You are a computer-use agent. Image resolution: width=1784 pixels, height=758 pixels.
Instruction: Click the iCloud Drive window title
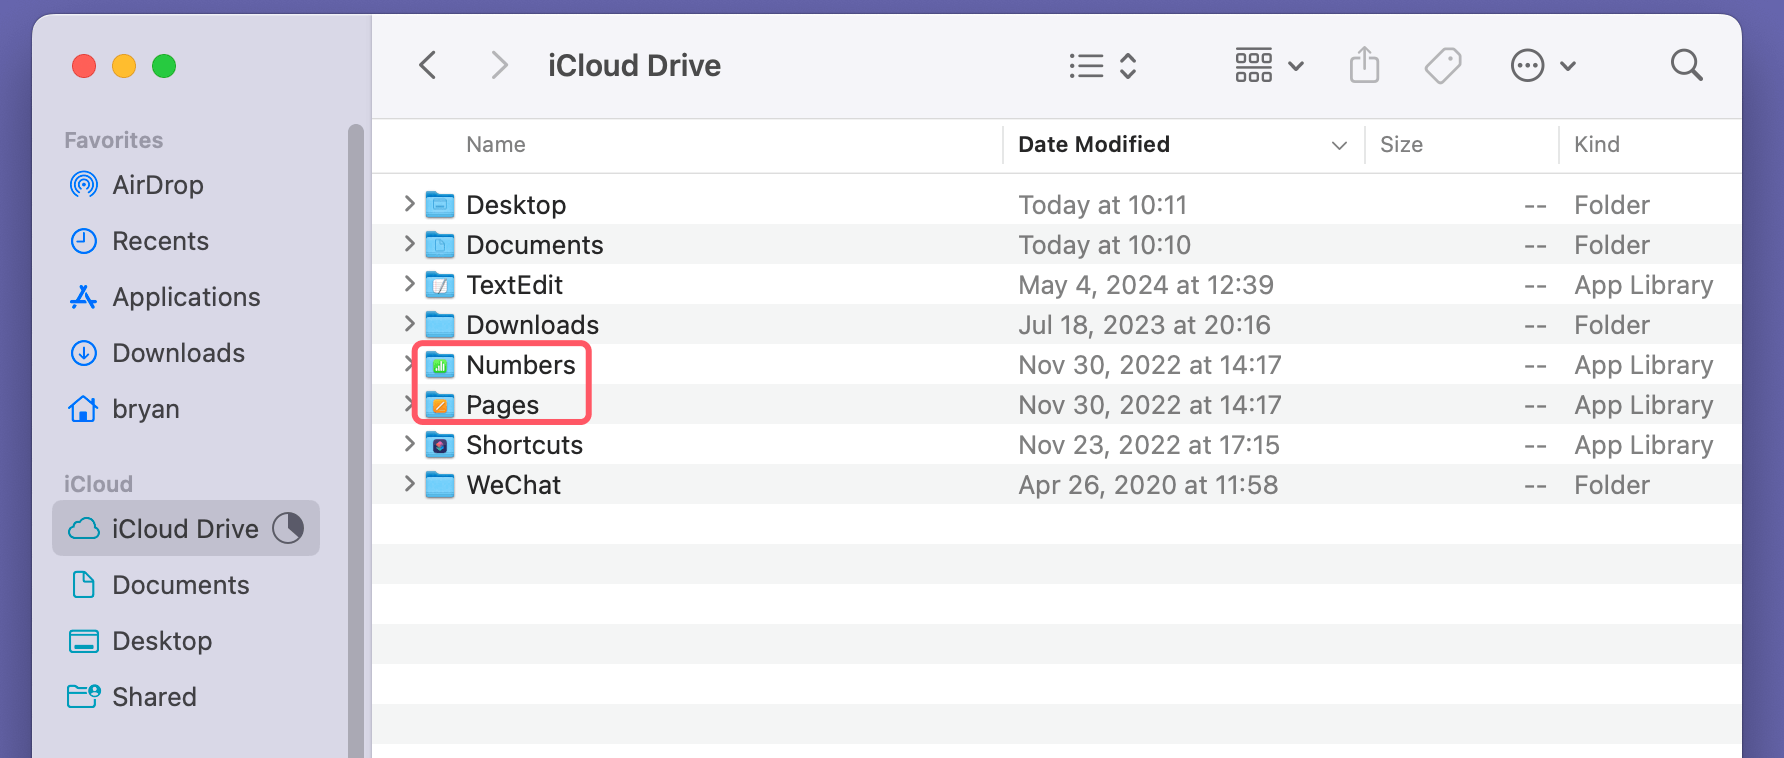[634, 66]
